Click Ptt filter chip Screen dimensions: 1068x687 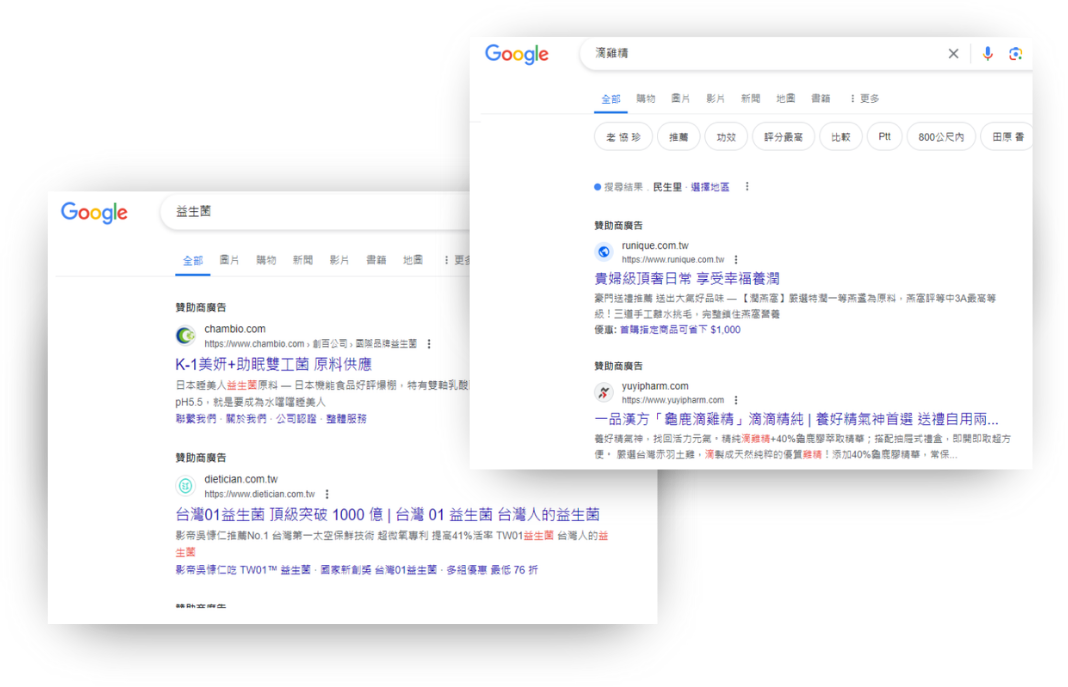[x=884, y=137]
